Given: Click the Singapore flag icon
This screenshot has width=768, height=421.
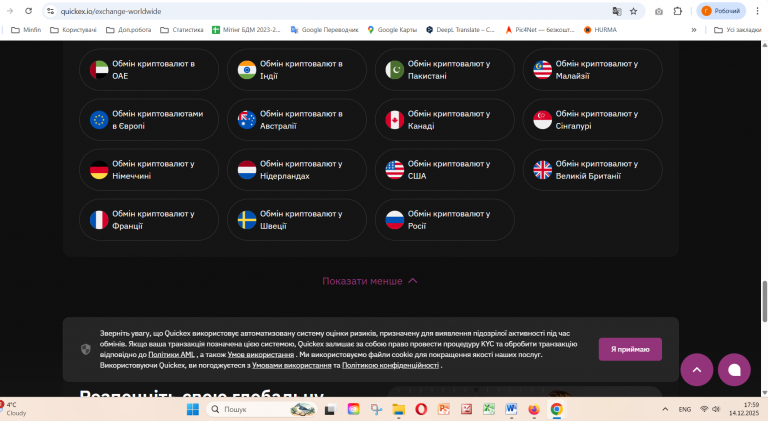Looking at the screenshot, I should click(542, 120).
